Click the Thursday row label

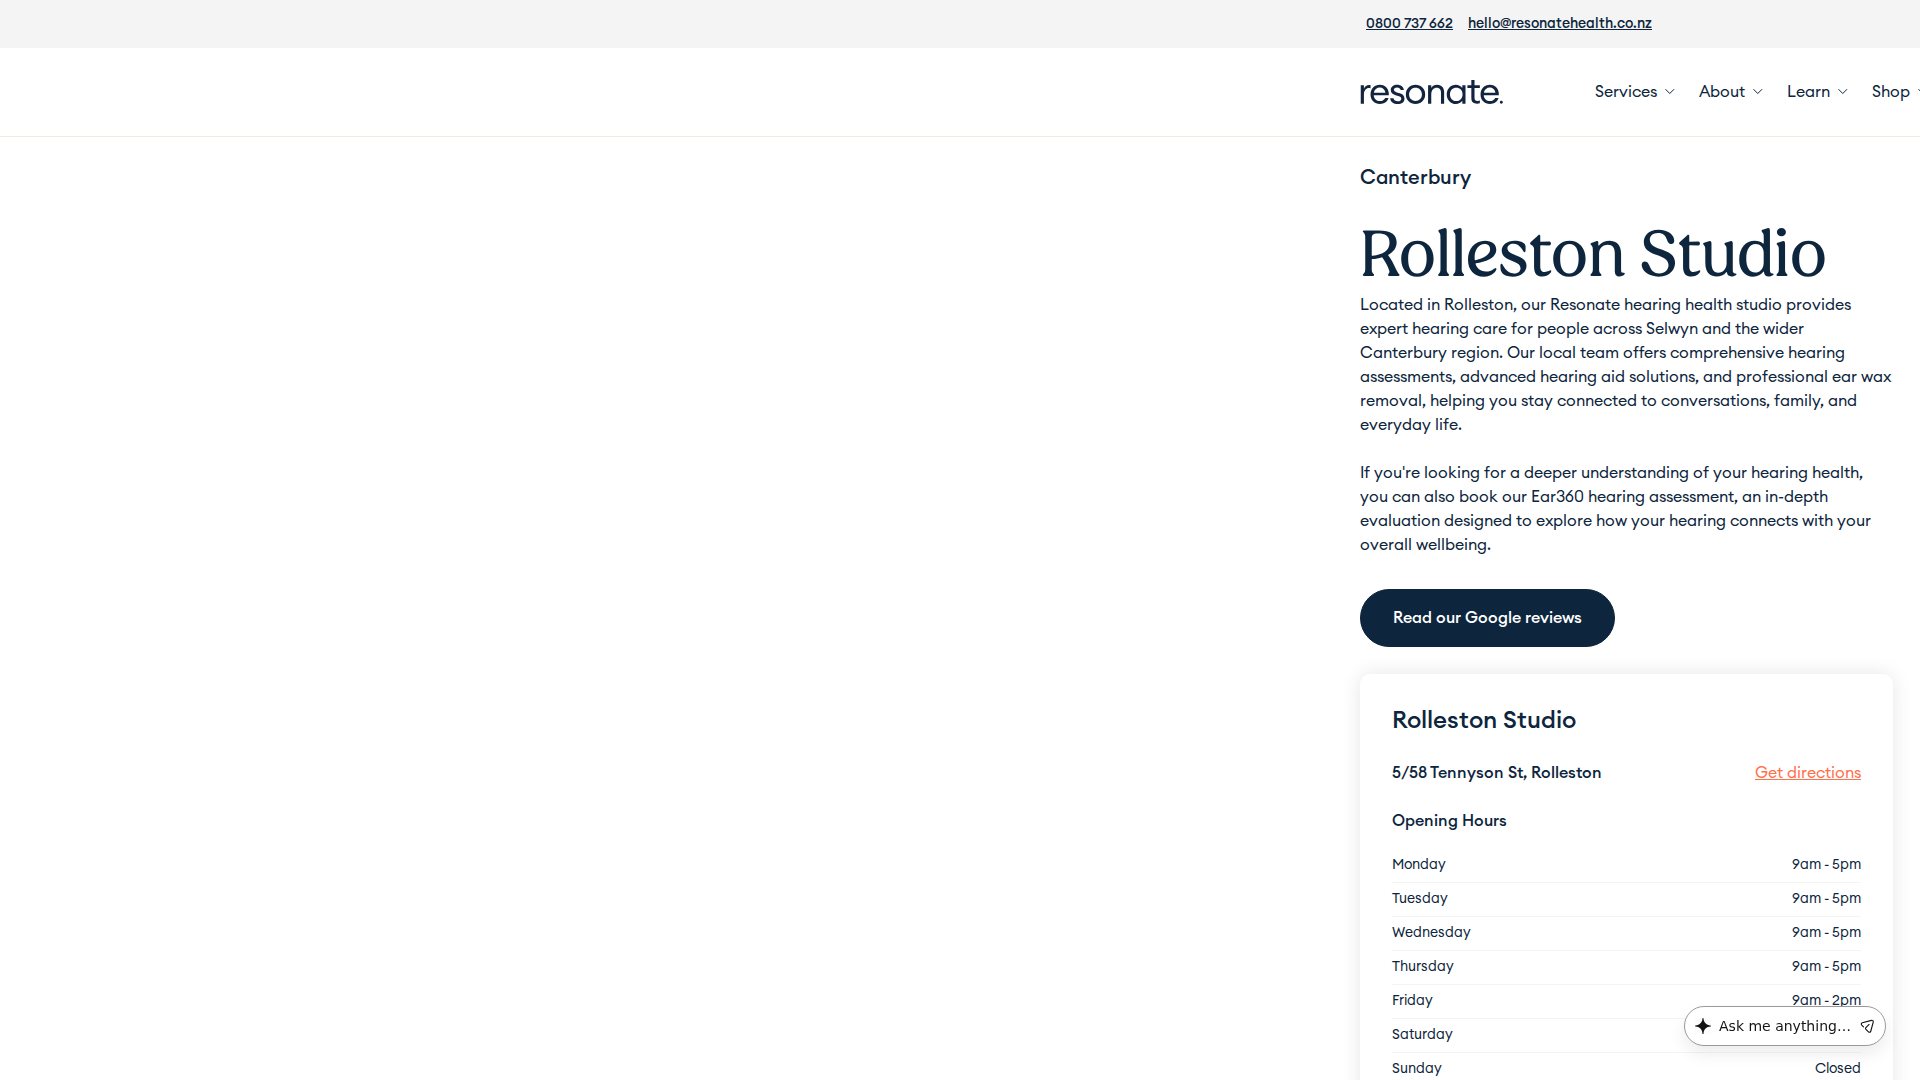1423,966
